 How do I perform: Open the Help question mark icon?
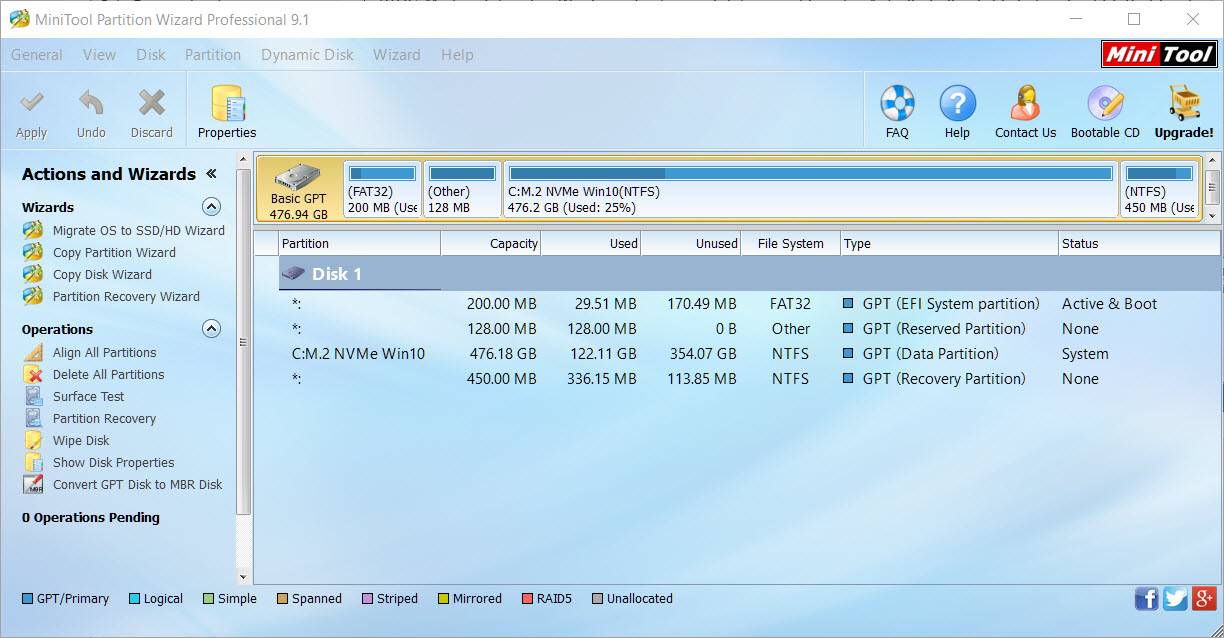[x=957, y=103]
